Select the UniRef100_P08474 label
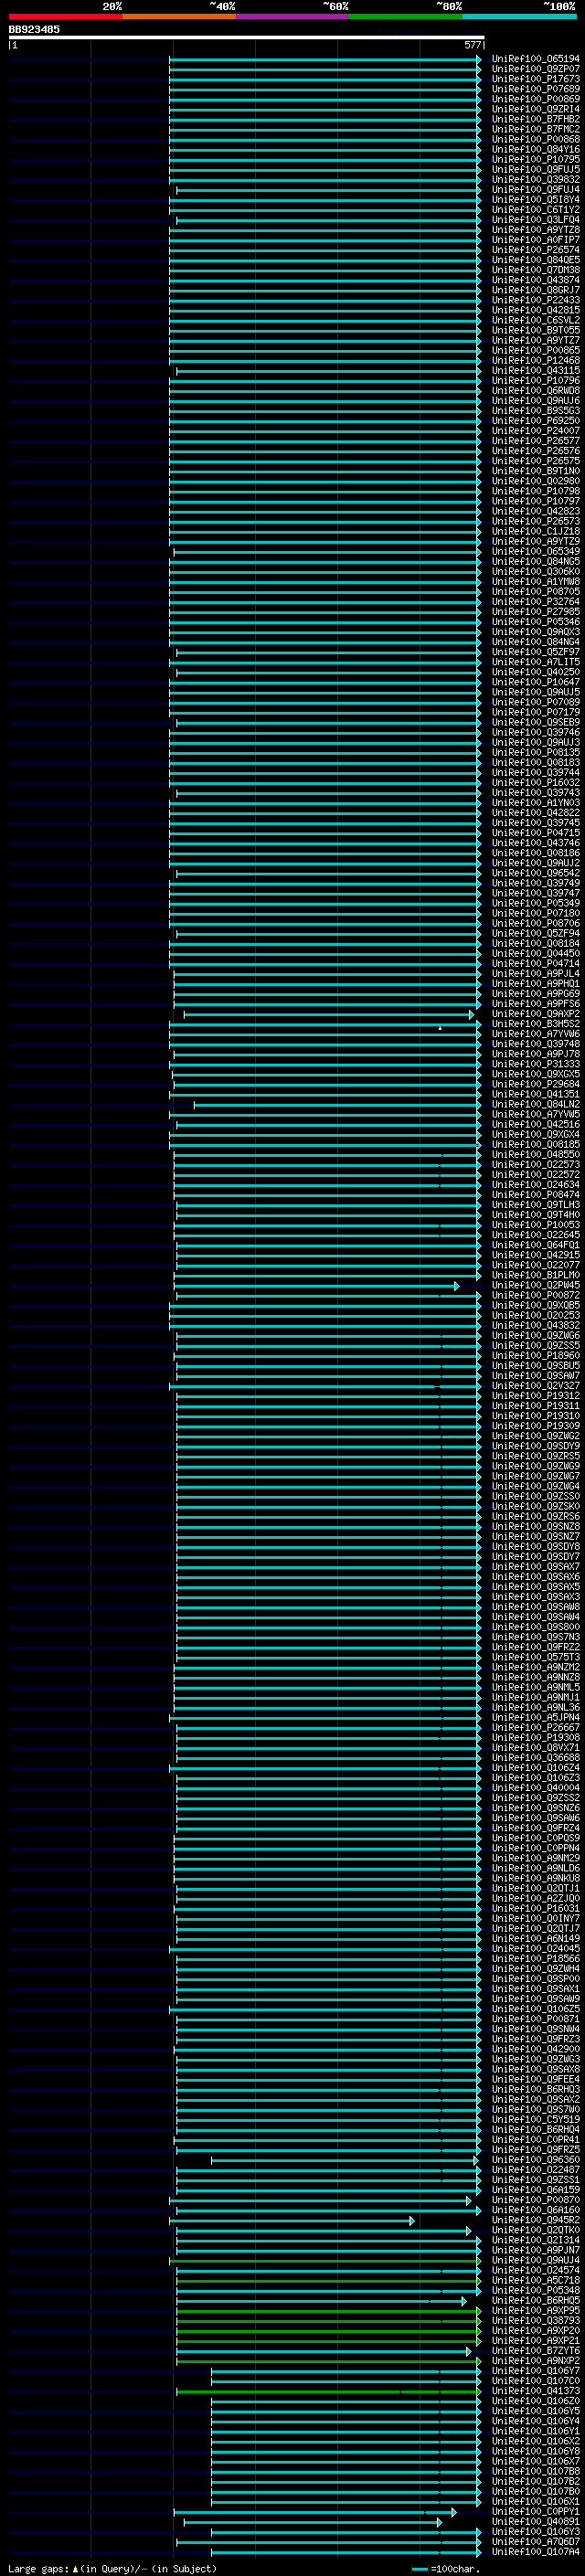Image resolution: width=585 pixels, height=2576 pixels. [x=536, y=1195]
